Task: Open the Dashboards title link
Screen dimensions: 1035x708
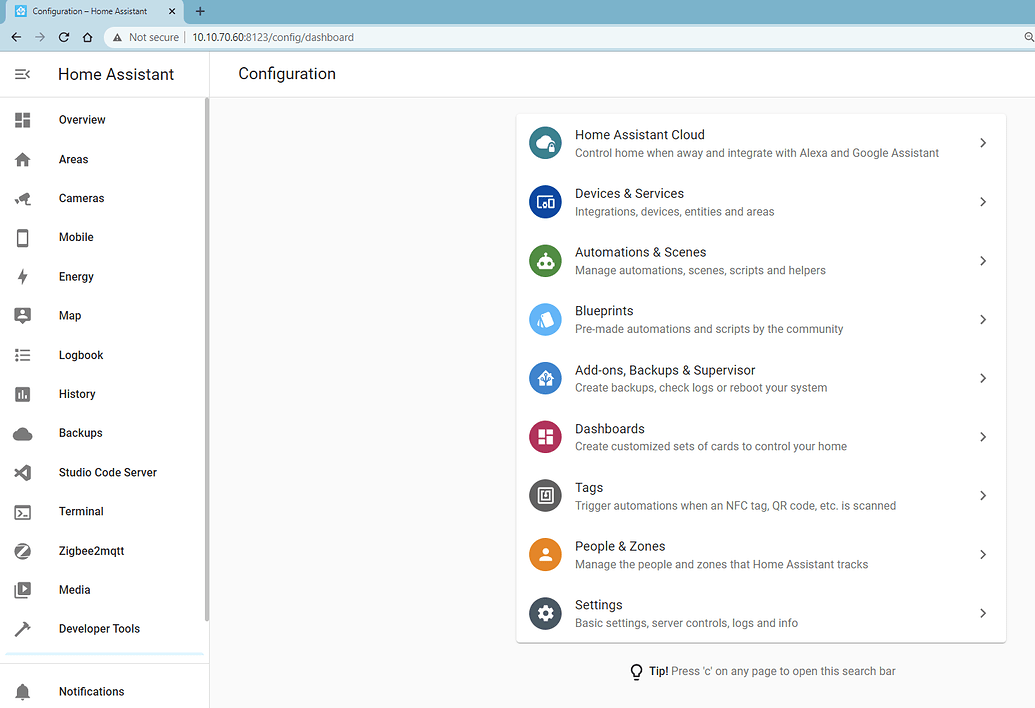Action: [610, 429]
